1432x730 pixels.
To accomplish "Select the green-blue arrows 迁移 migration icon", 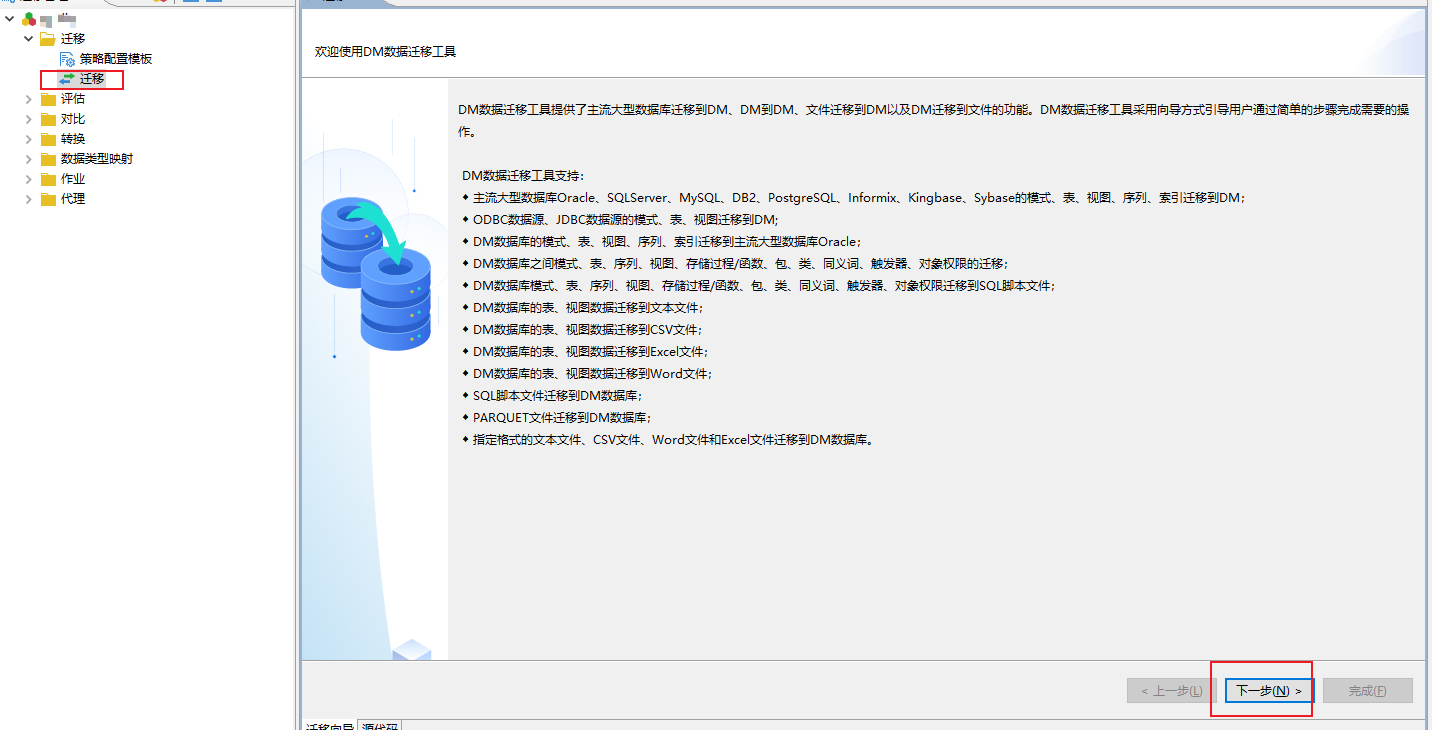I will pos(68,79).
